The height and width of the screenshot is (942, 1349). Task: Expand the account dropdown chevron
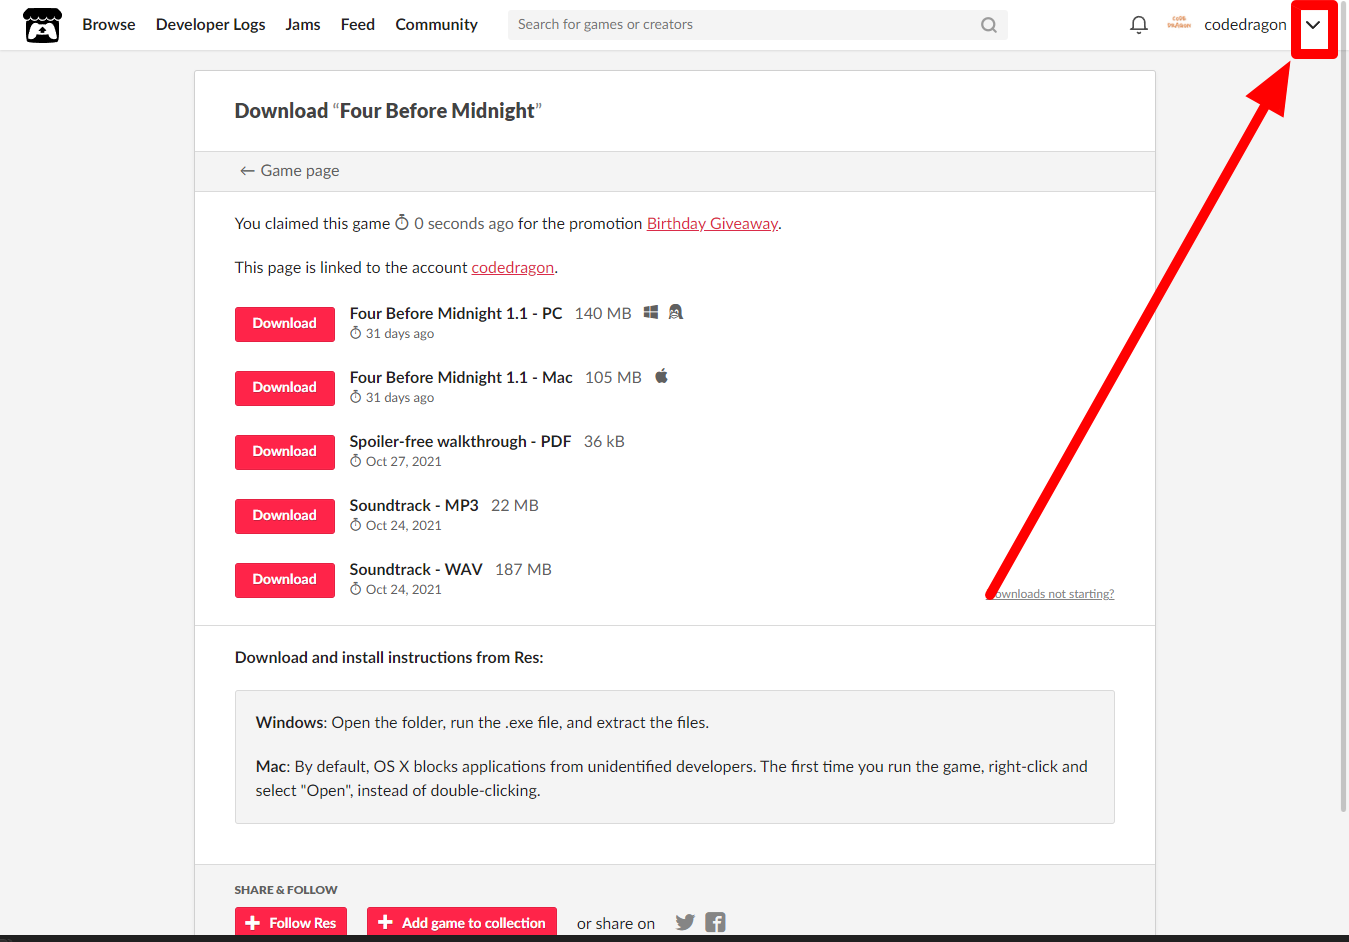[1313, 25]
